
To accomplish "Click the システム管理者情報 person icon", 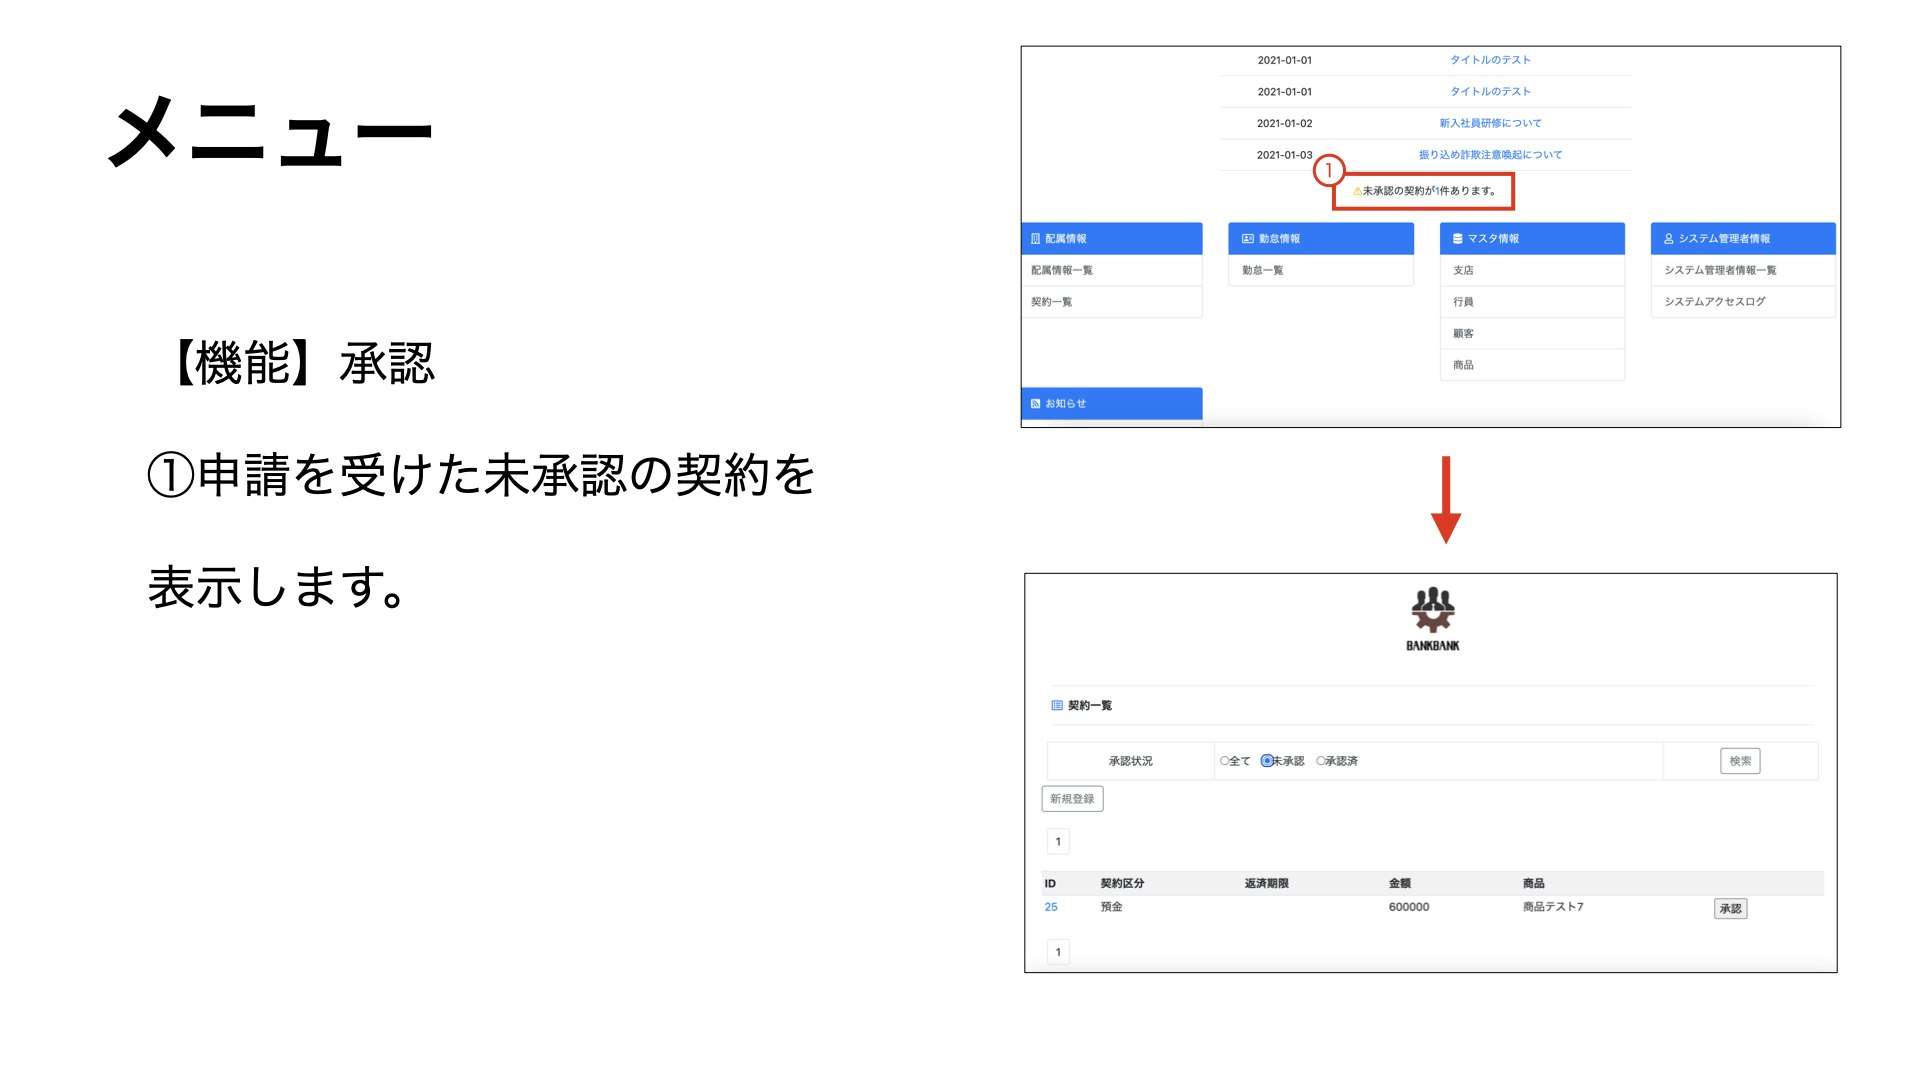I will [x=1668, y=239].
